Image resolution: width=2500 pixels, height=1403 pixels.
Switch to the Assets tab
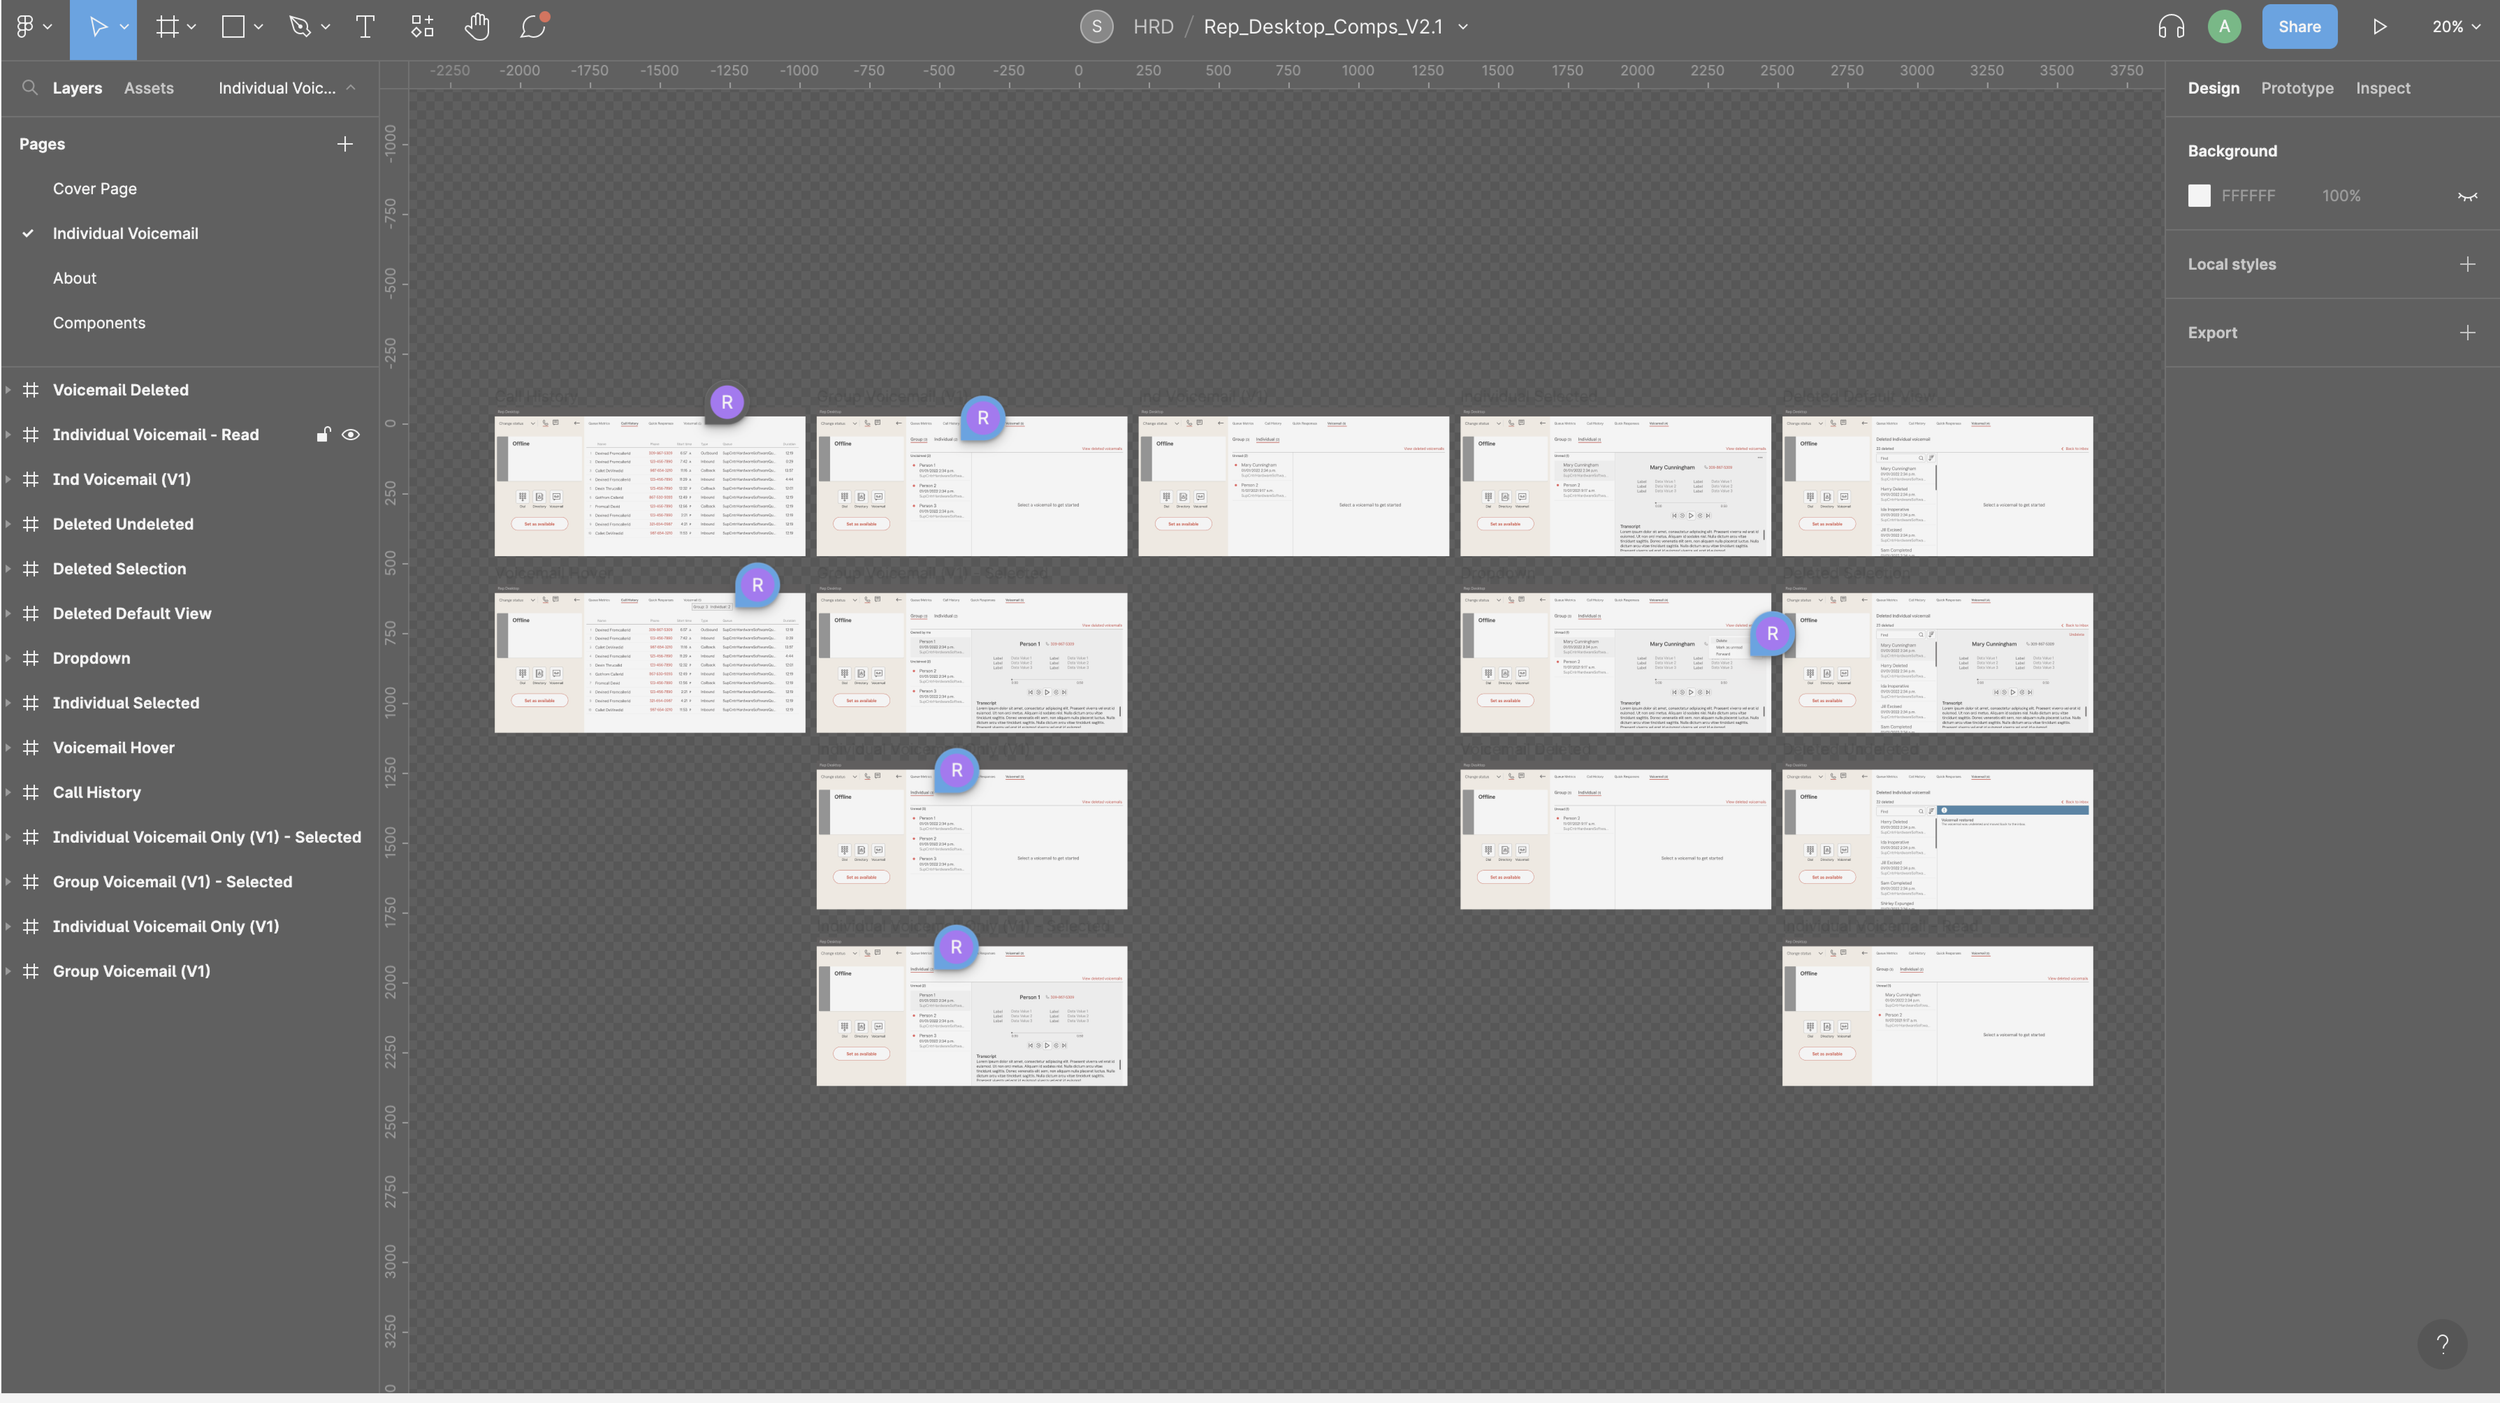148,88
